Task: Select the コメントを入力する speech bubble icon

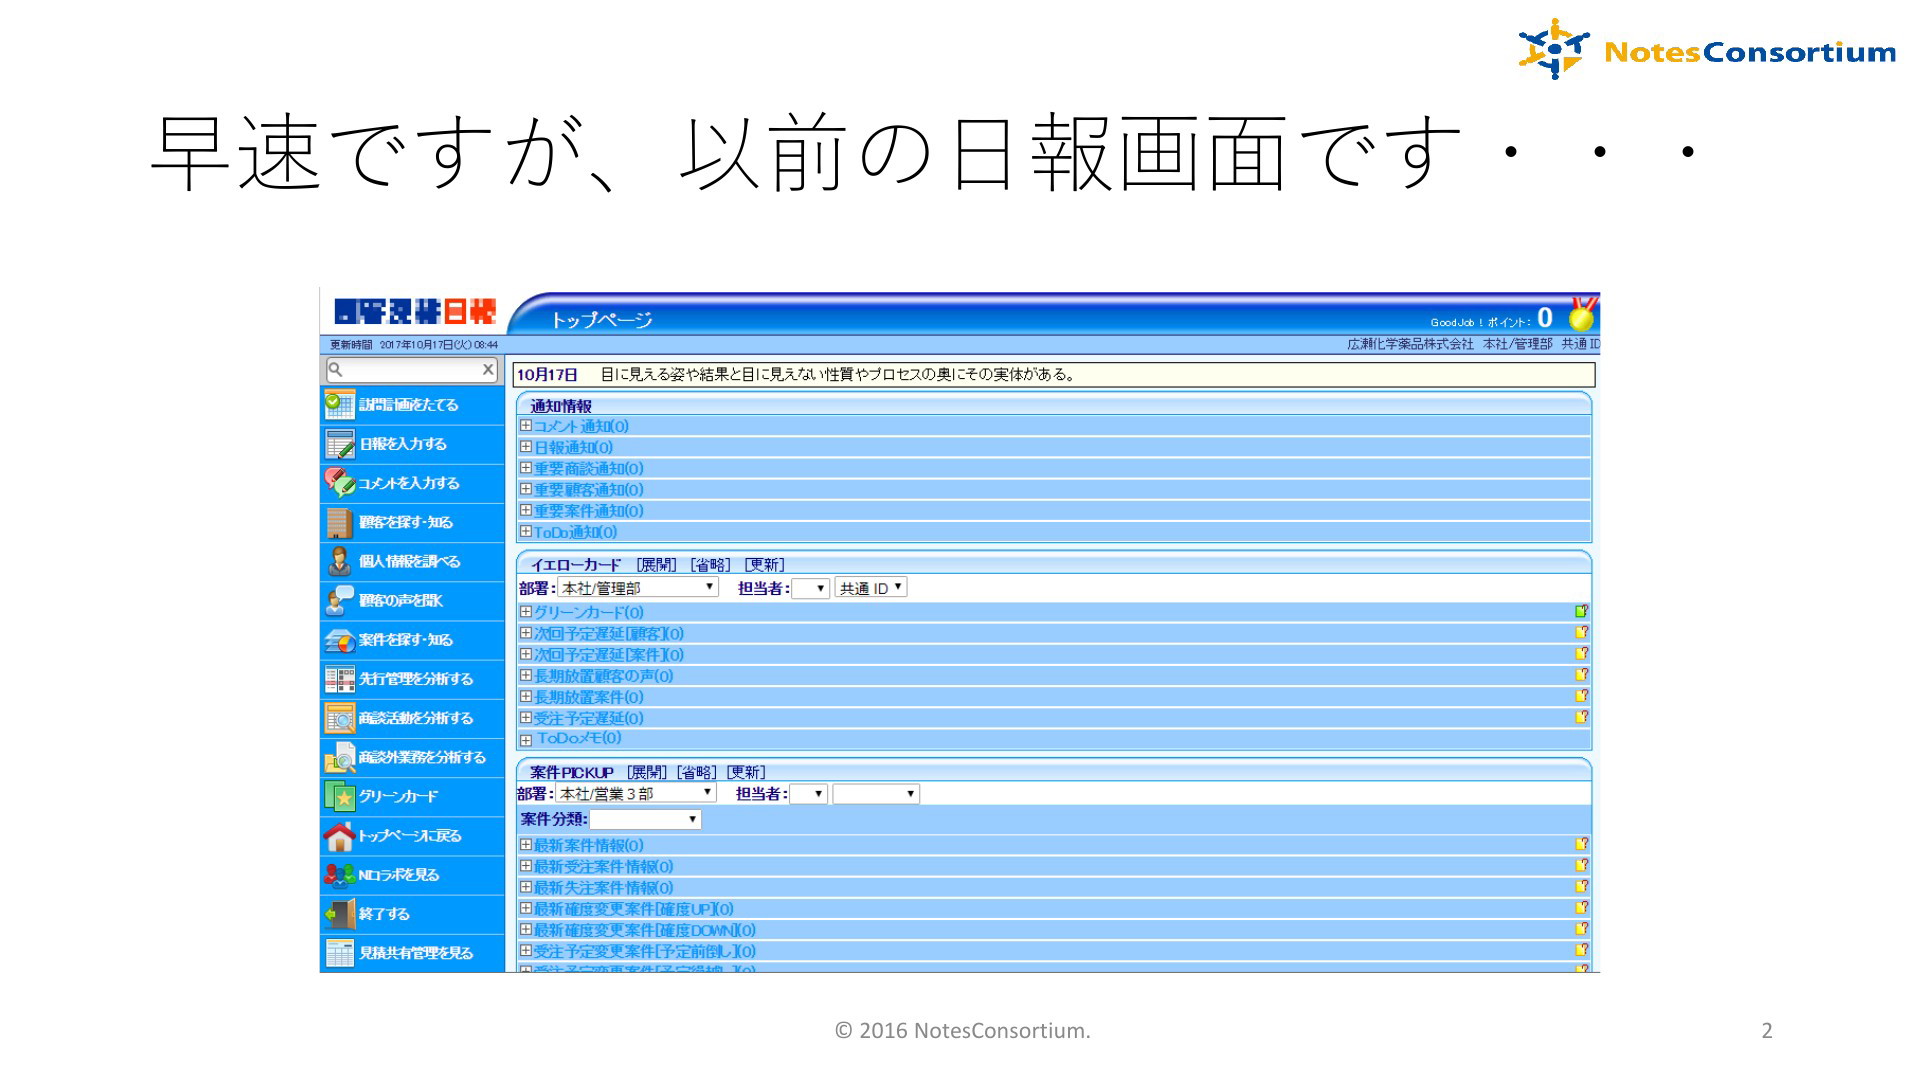Action: point(339,483)
